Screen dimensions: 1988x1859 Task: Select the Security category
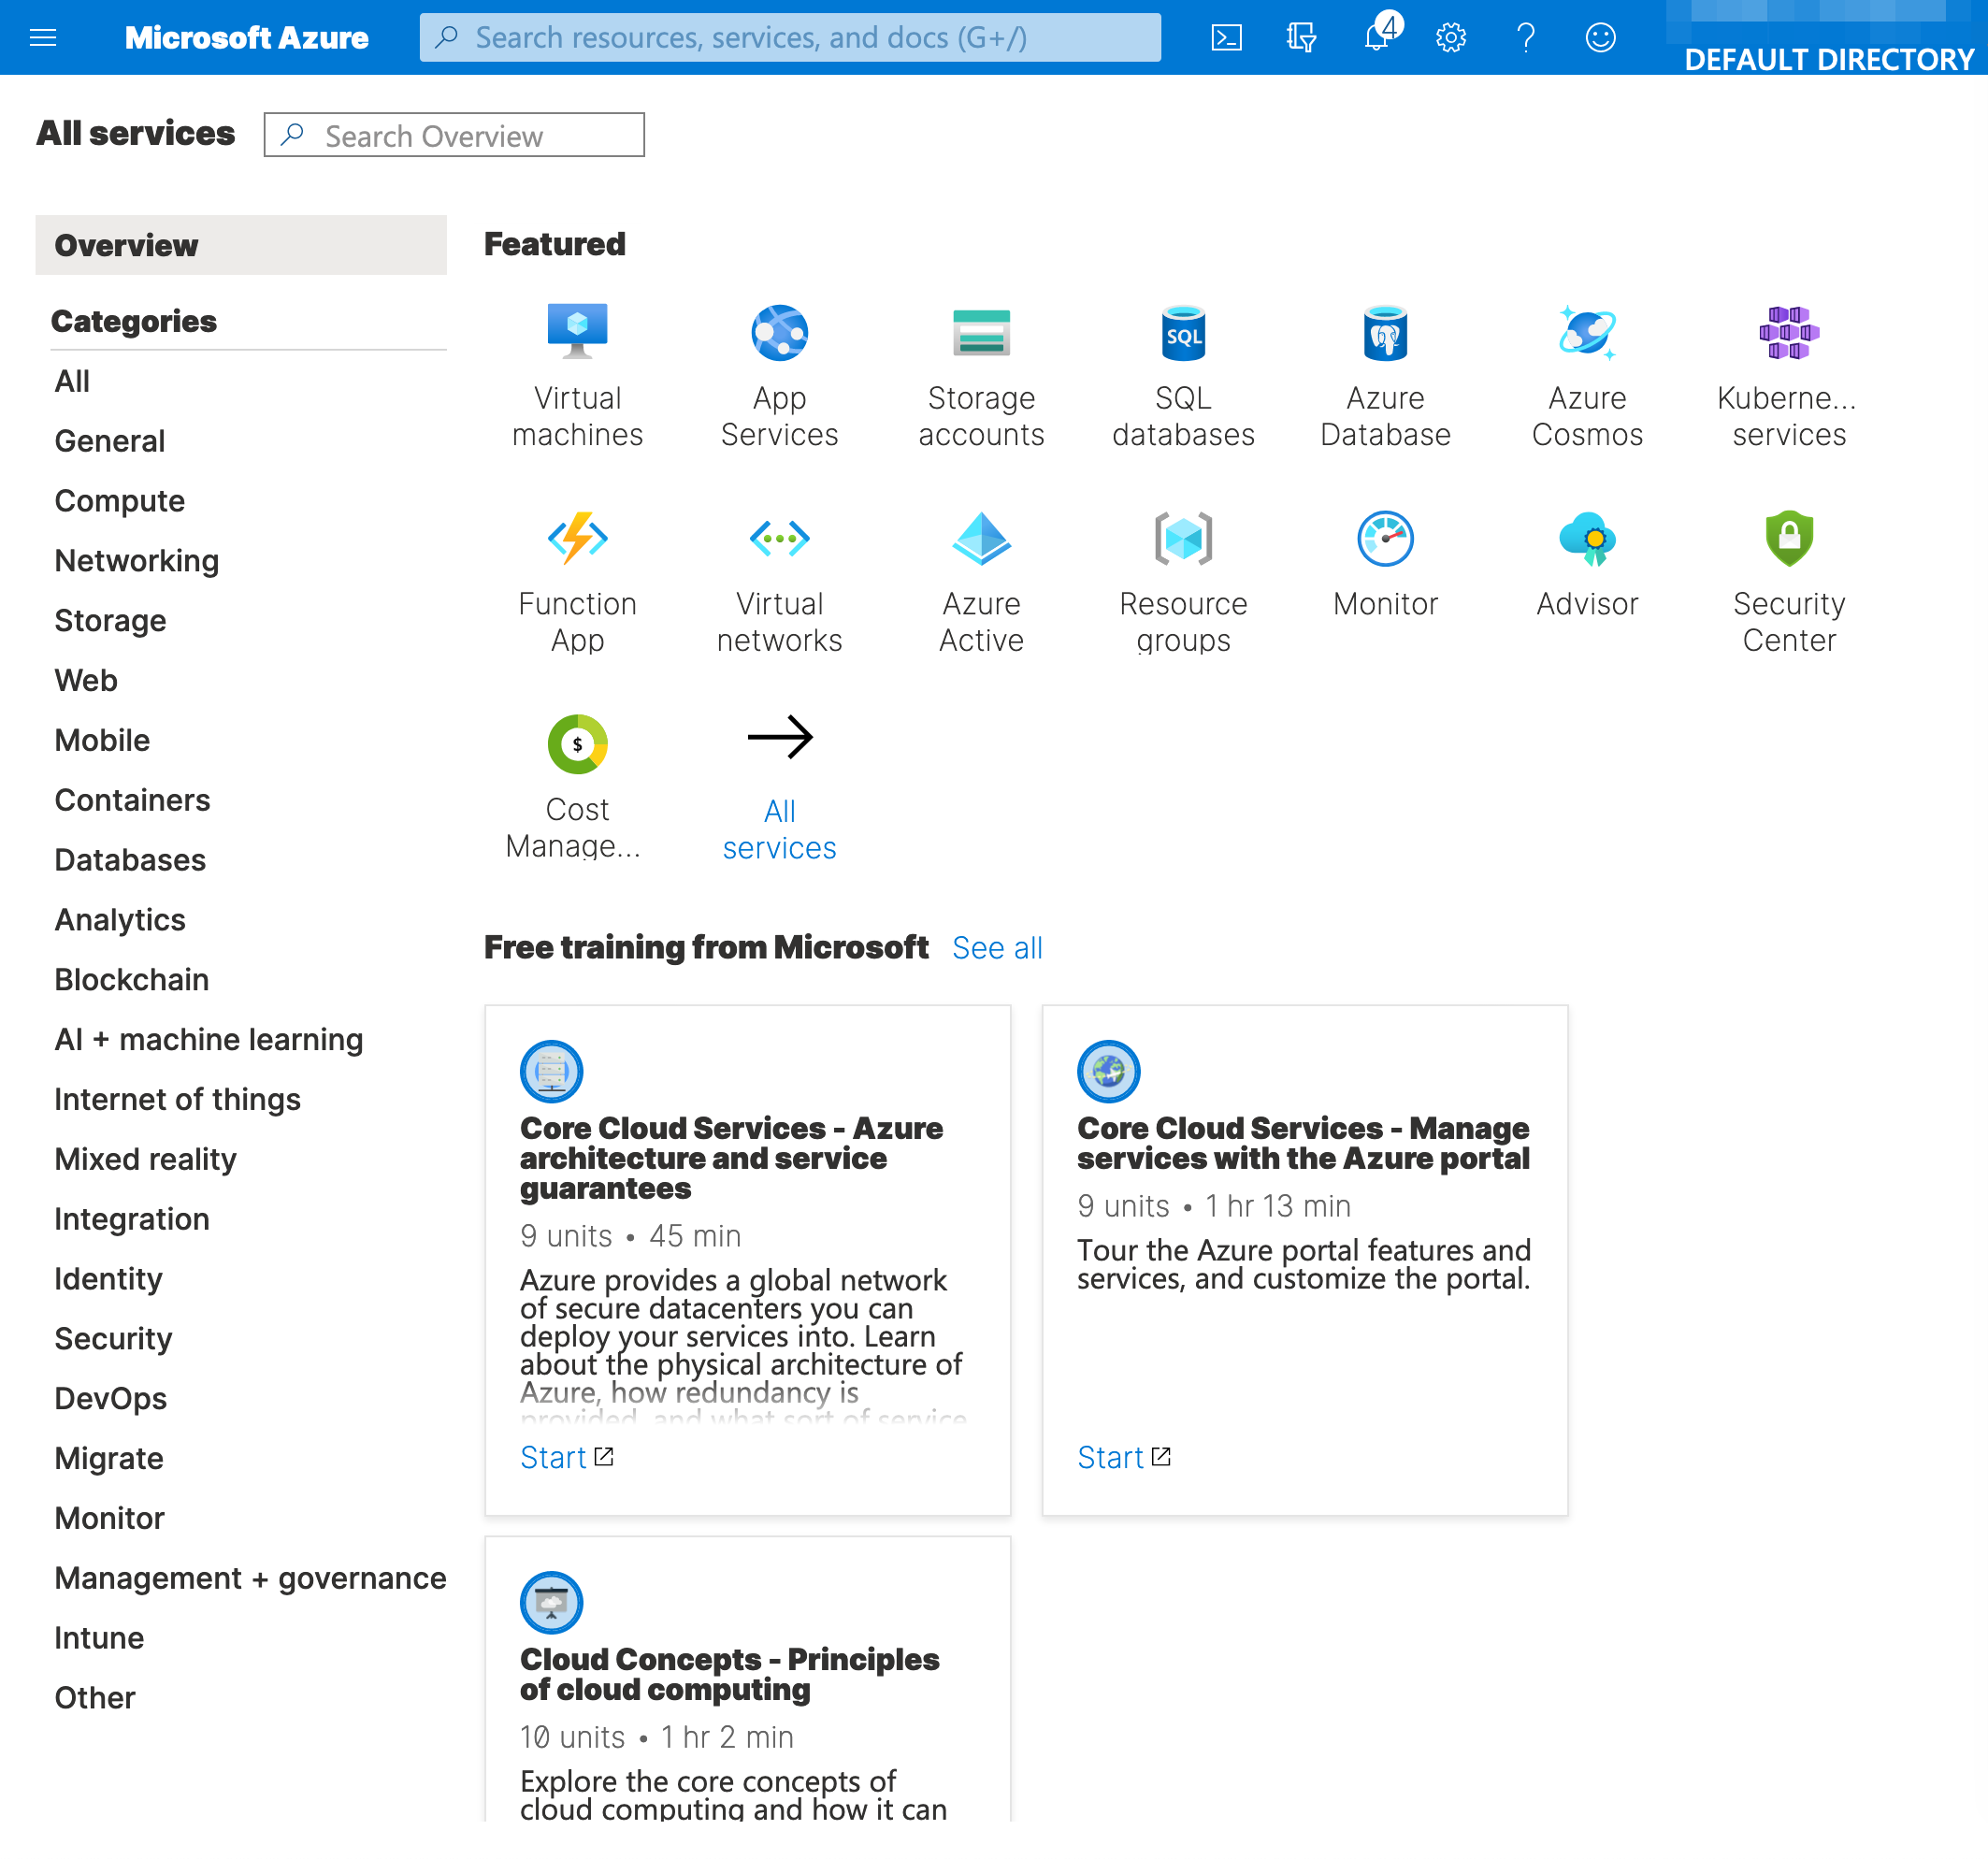click(113, 1339)
